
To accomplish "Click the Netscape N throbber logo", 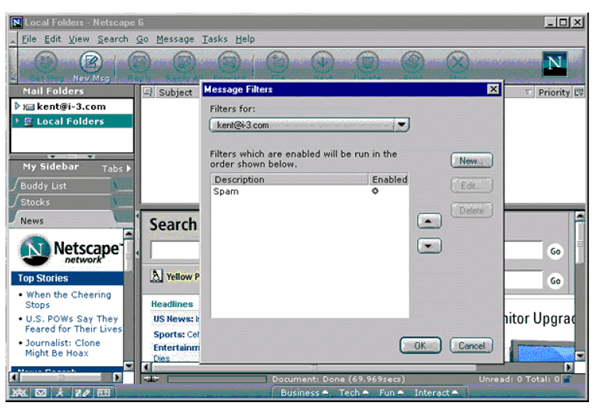I will click(x=554, y=64).
